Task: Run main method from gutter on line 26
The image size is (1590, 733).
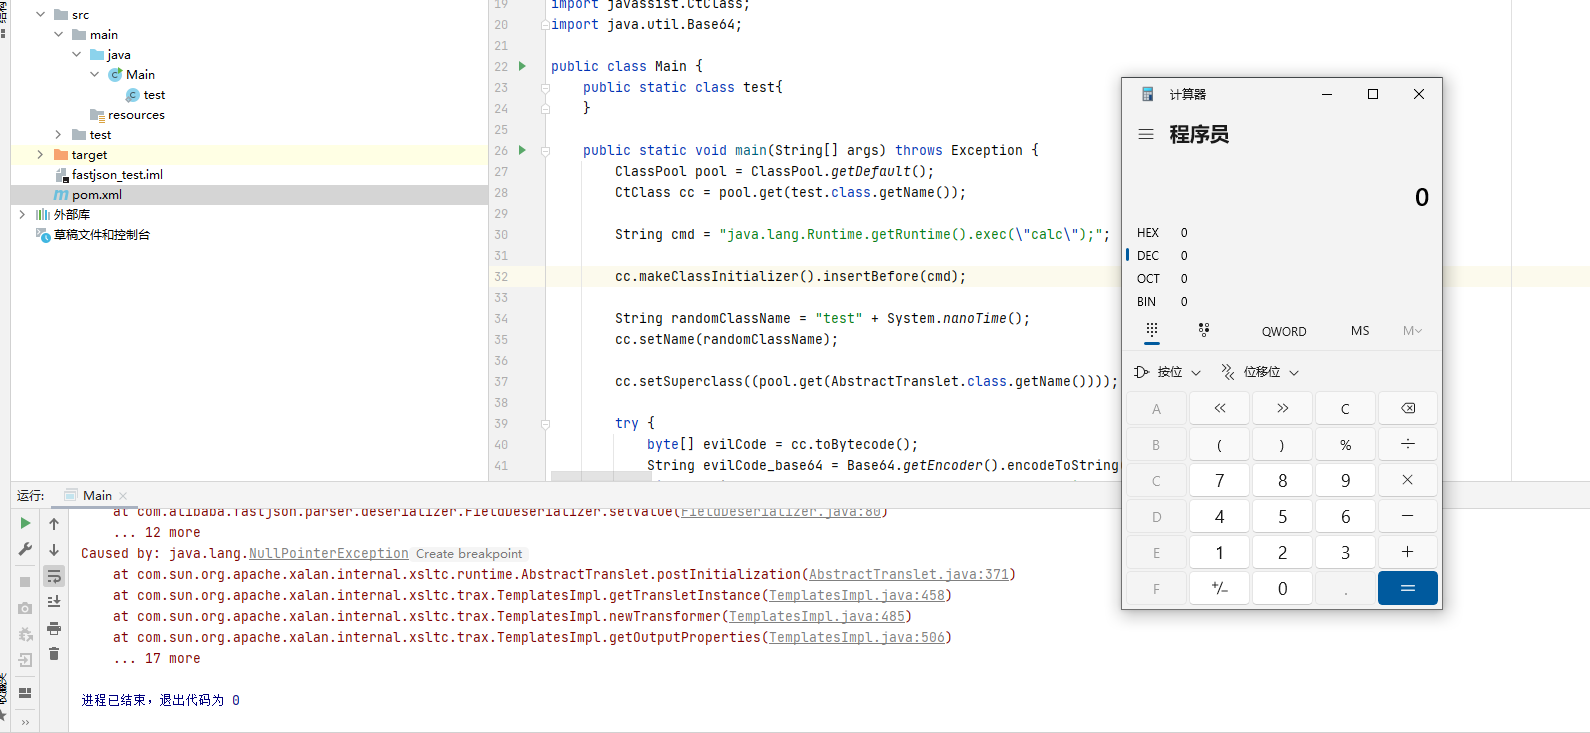Action: point(522,150)
